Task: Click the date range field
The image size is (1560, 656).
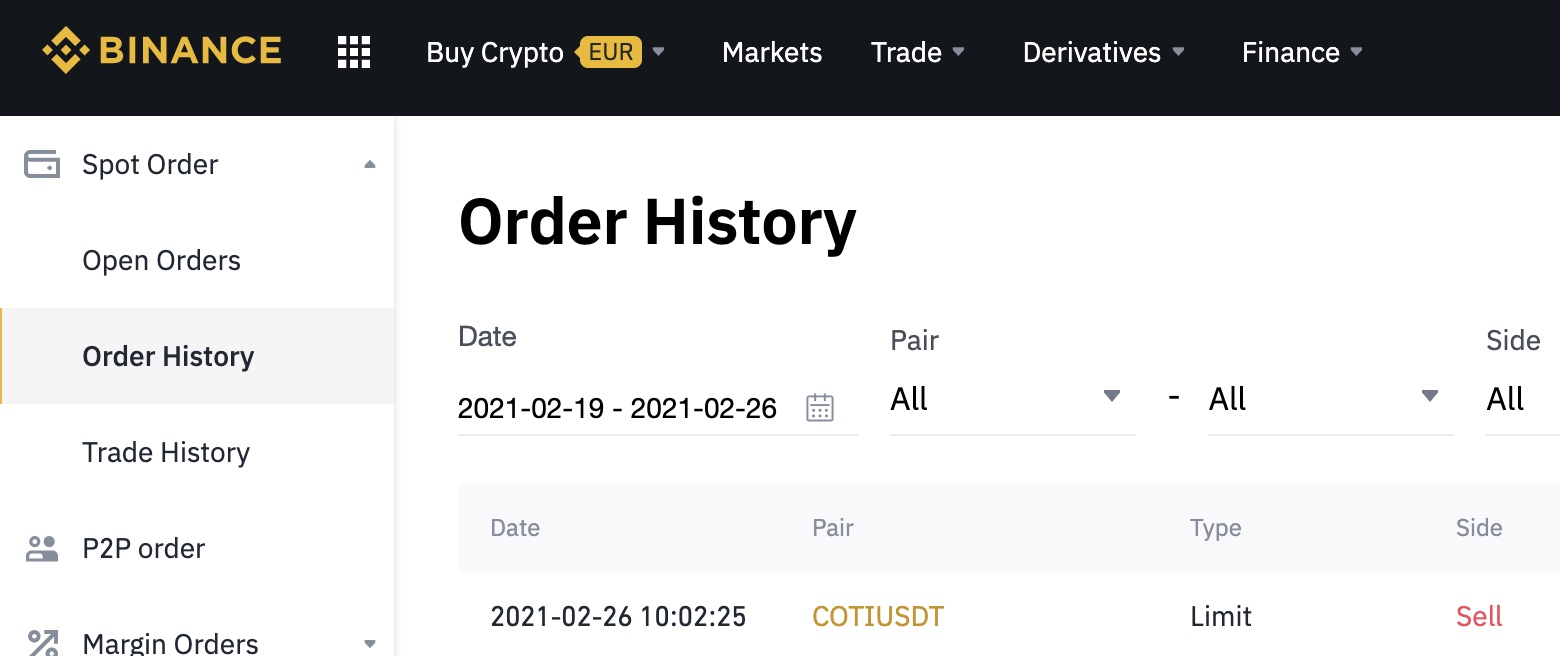Action: coord(617,408)
